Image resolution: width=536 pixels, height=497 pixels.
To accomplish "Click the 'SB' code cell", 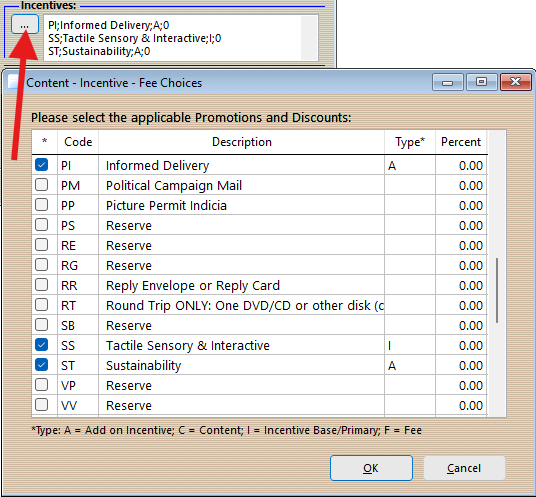I will (x=78, y=325).
